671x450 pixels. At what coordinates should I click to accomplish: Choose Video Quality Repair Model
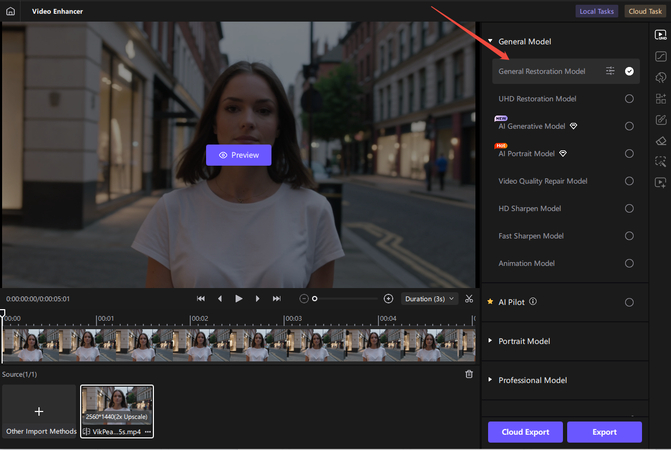coord(629,181)
